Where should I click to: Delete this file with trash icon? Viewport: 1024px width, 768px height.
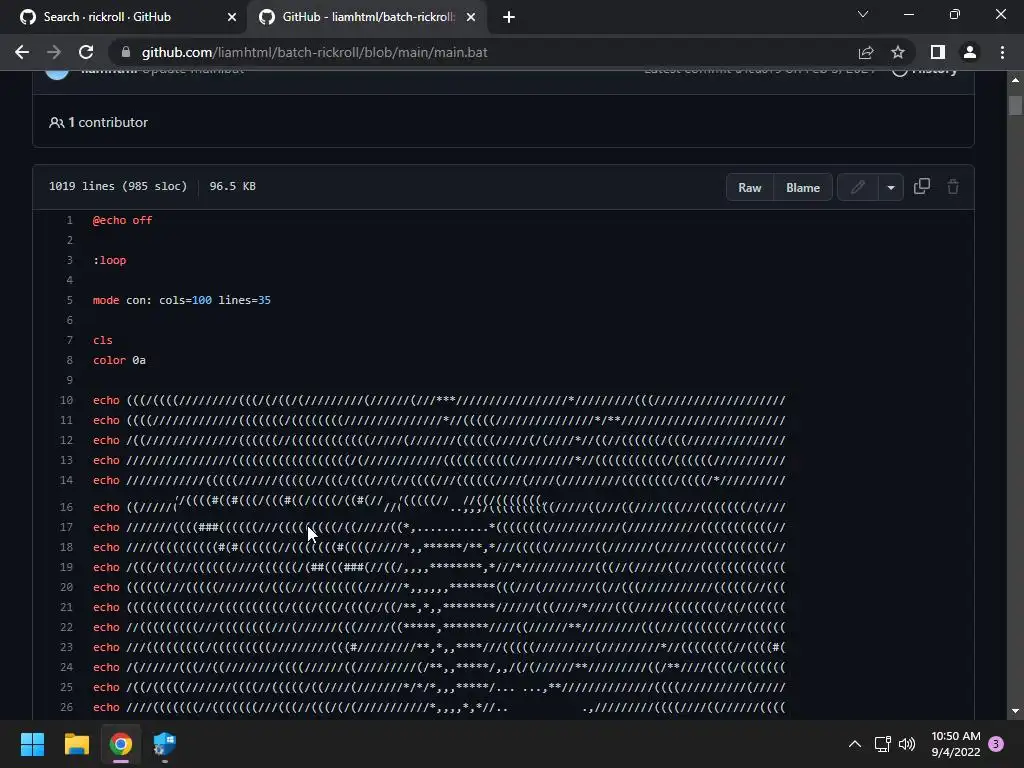[953, 187]
